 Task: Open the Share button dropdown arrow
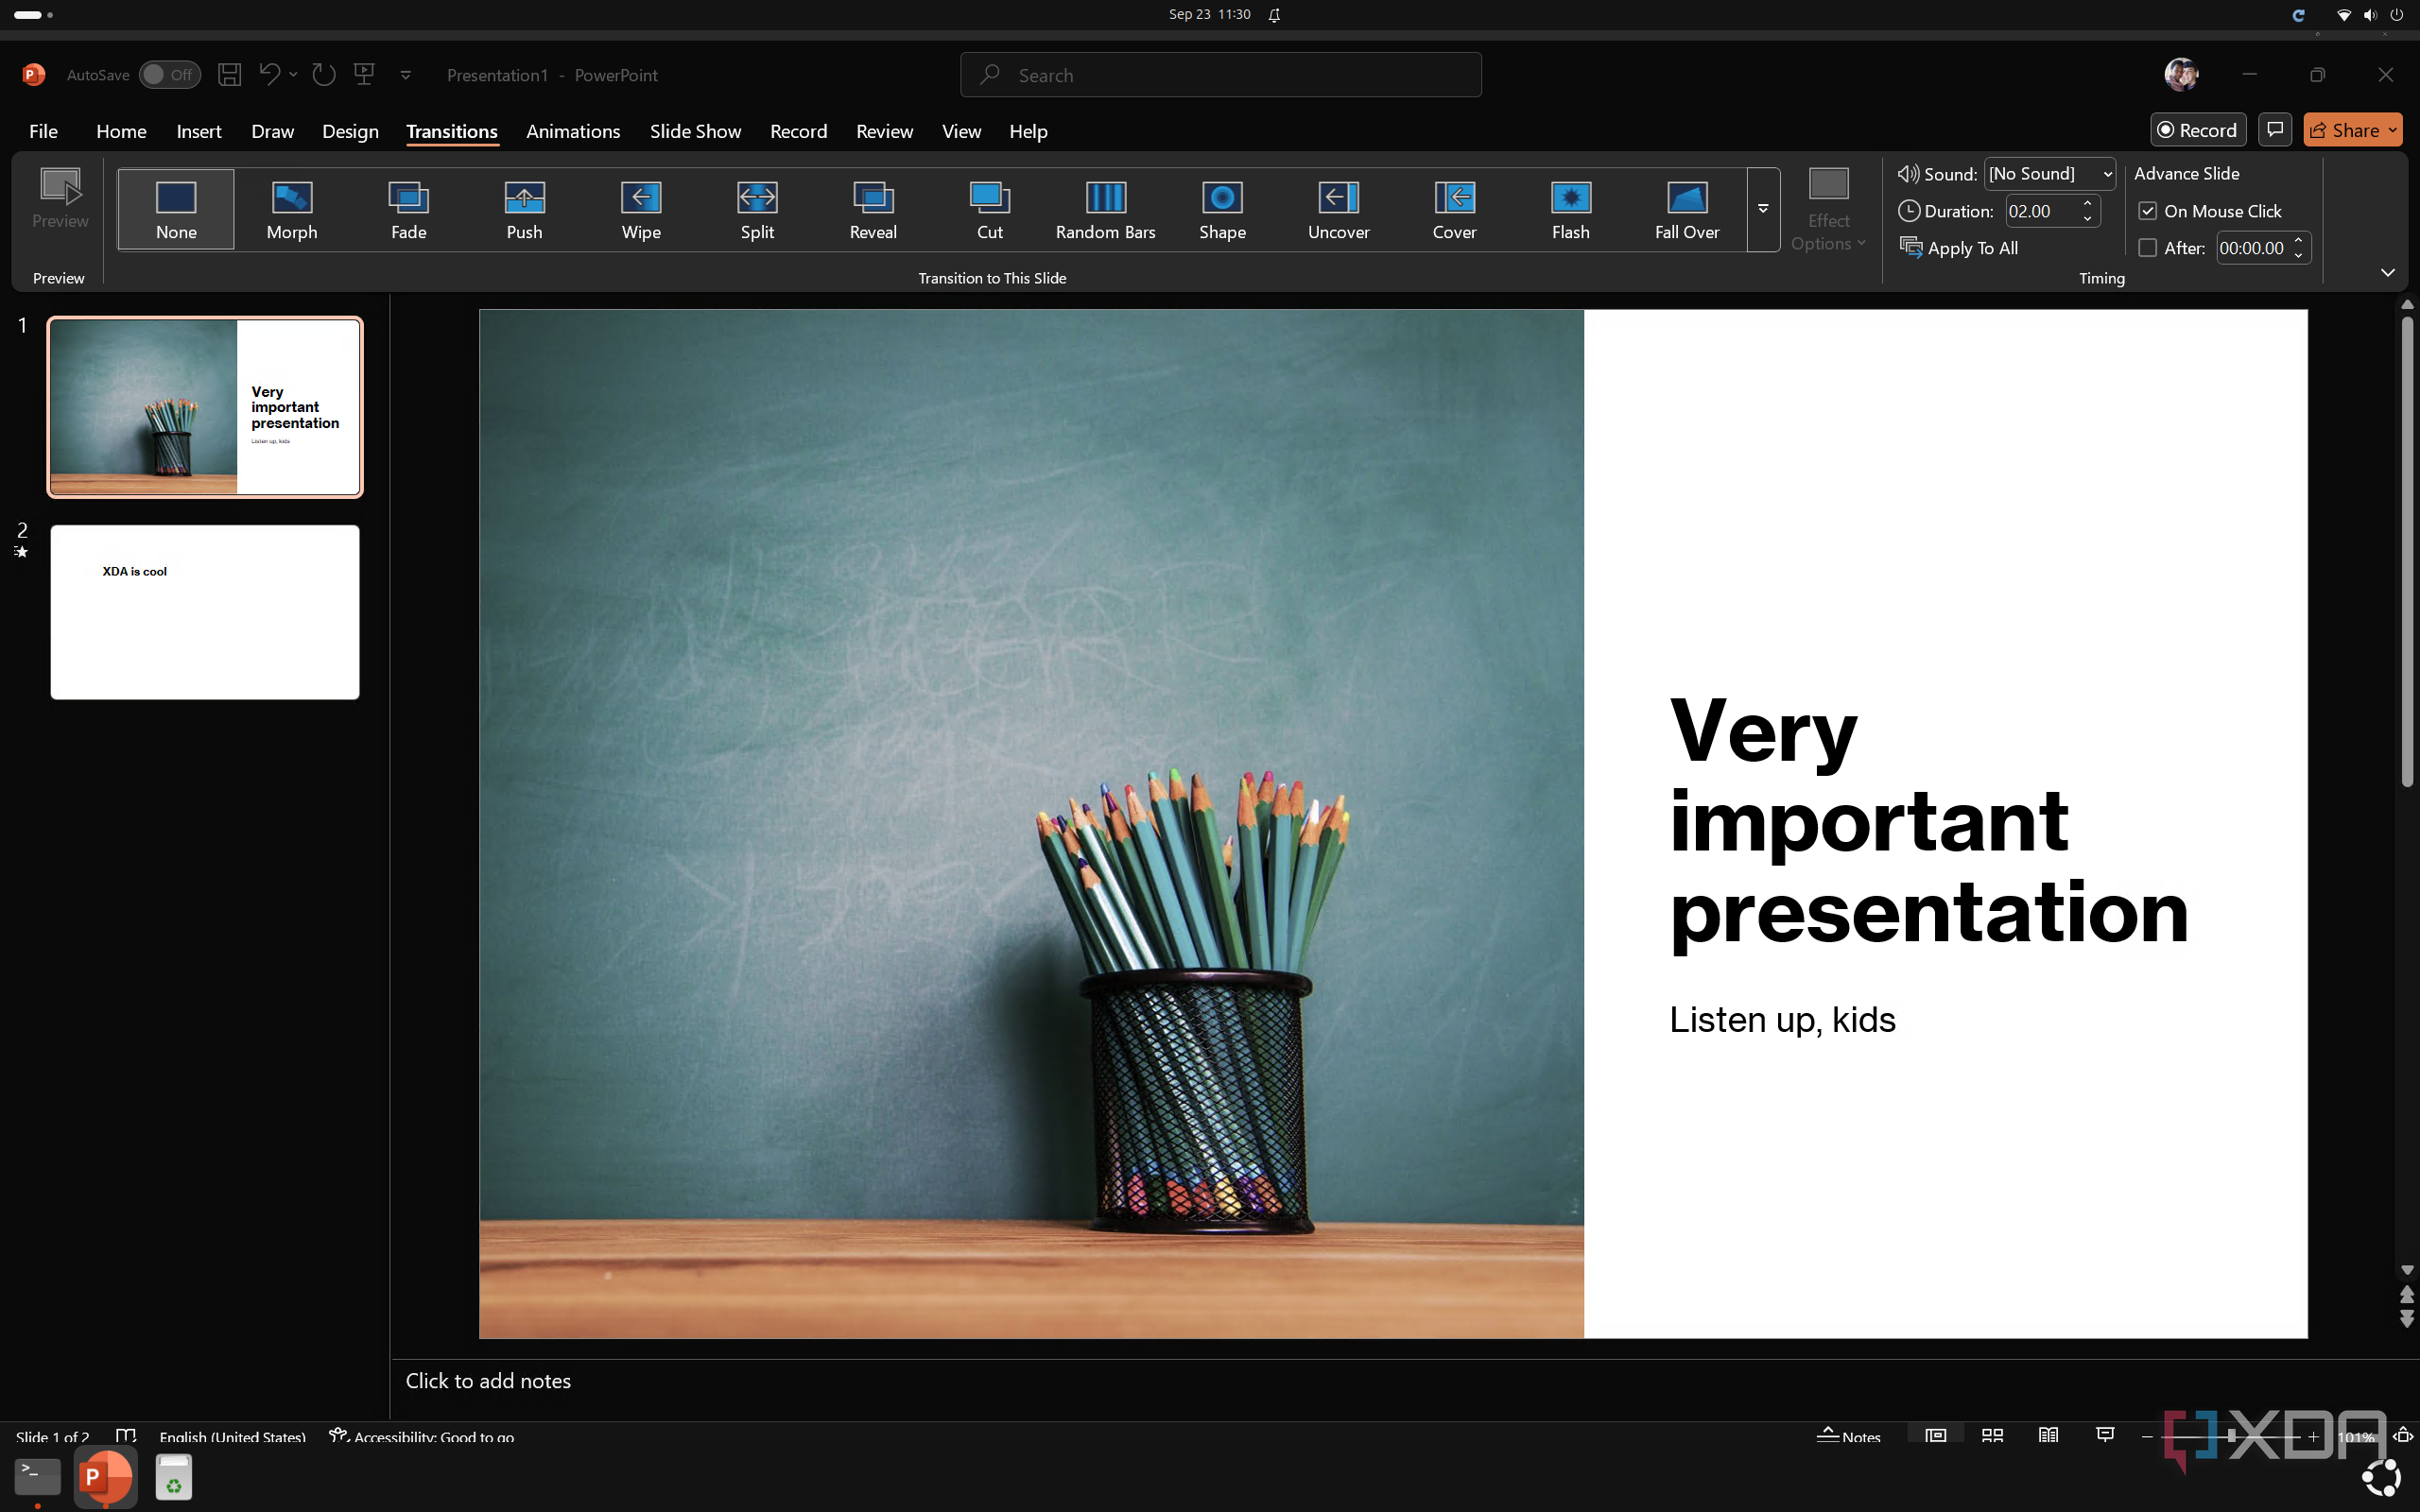(2392, 130)
